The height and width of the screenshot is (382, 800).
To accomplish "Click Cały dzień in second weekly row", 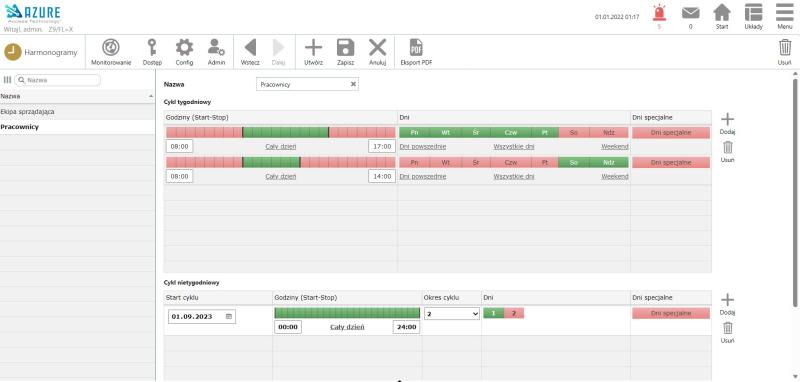I will point(281,177).
